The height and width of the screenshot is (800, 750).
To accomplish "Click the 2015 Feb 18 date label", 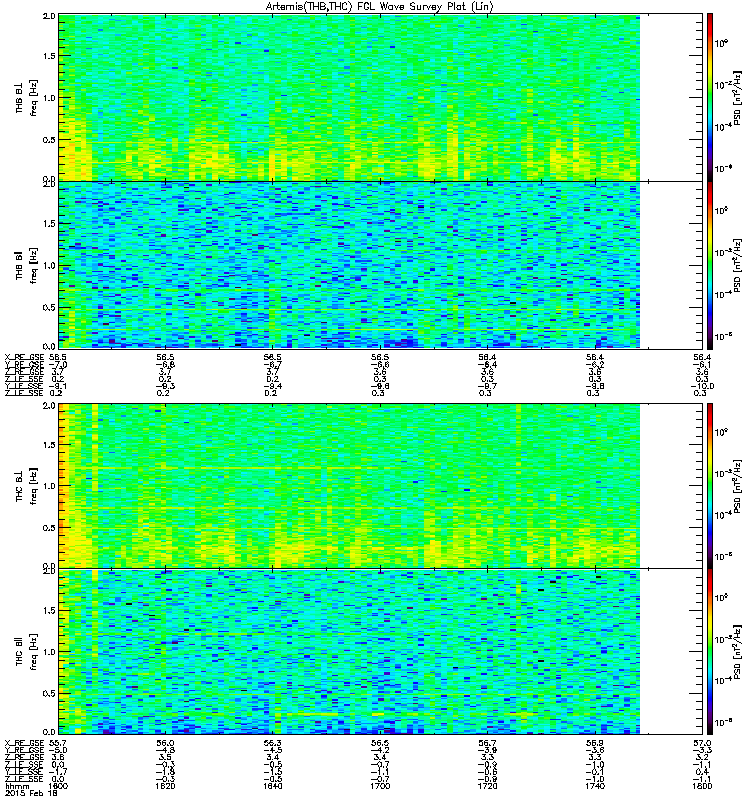I will click(x=32, y=793).
